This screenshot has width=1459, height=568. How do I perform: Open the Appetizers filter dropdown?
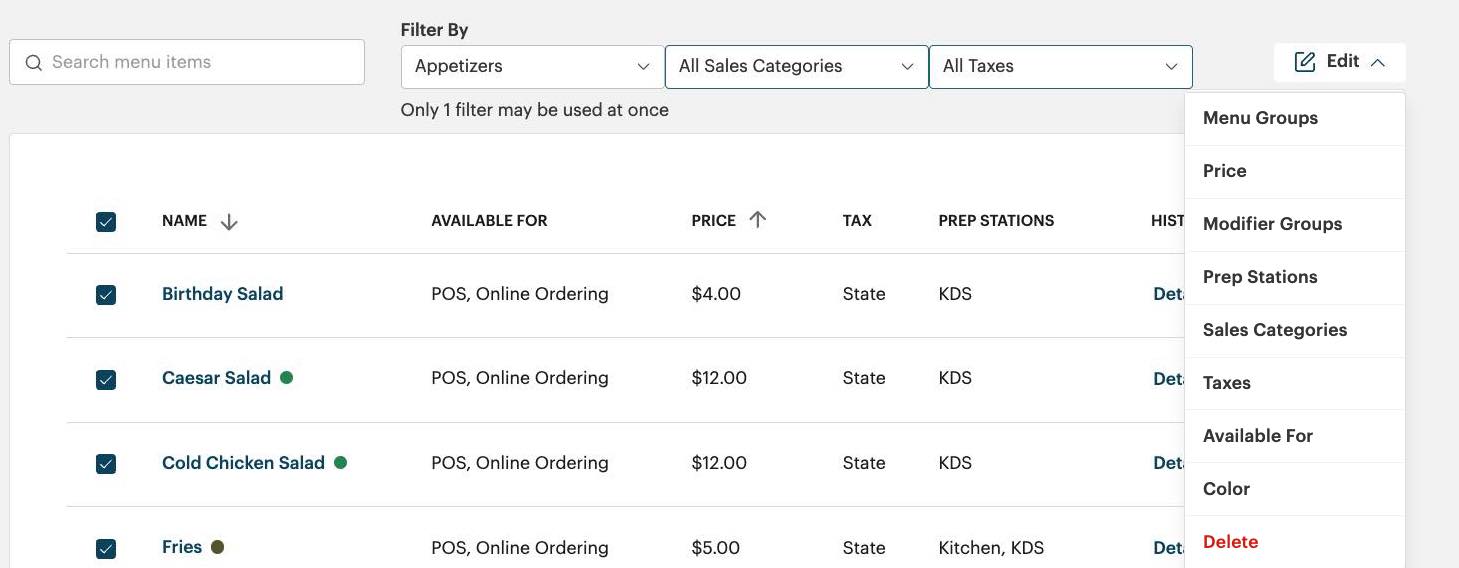532,66
